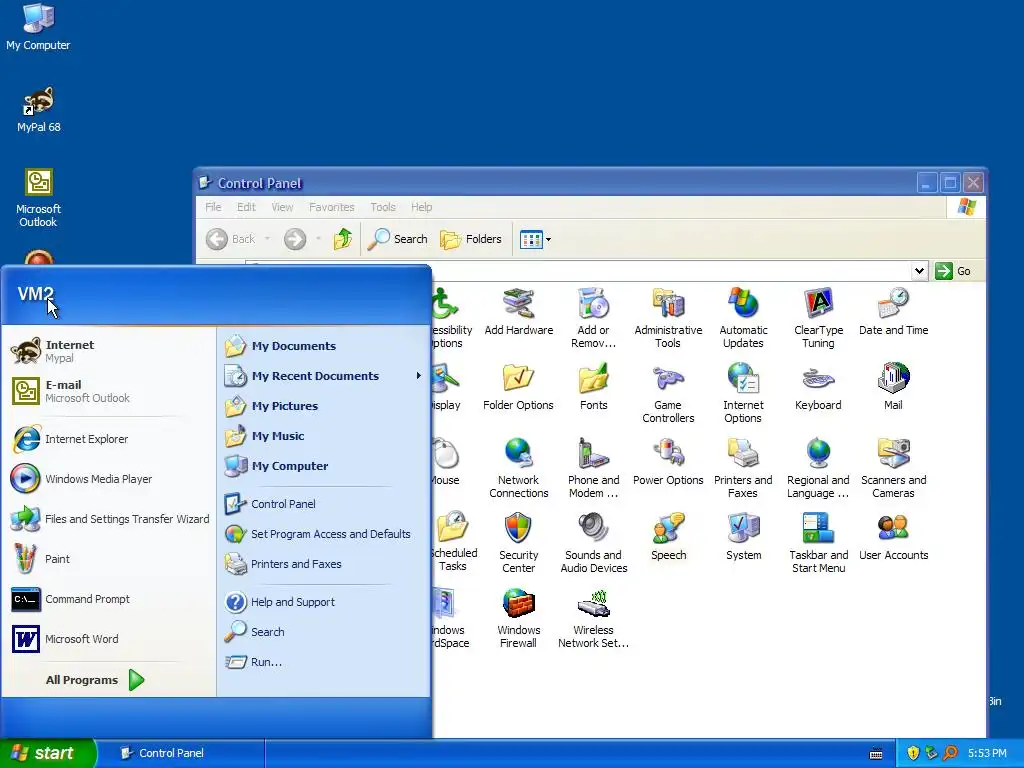The height and width of the screenshot is (768, 1024).
Task: Open the Fonts folder icon
Action: pyautogui.click(x=593, y=388)
